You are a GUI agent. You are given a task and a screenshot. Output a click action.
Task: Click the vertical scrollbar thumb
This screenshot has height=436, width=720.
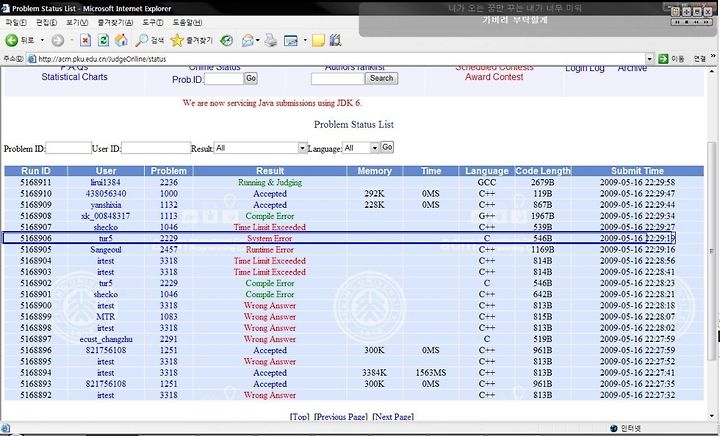711,251
